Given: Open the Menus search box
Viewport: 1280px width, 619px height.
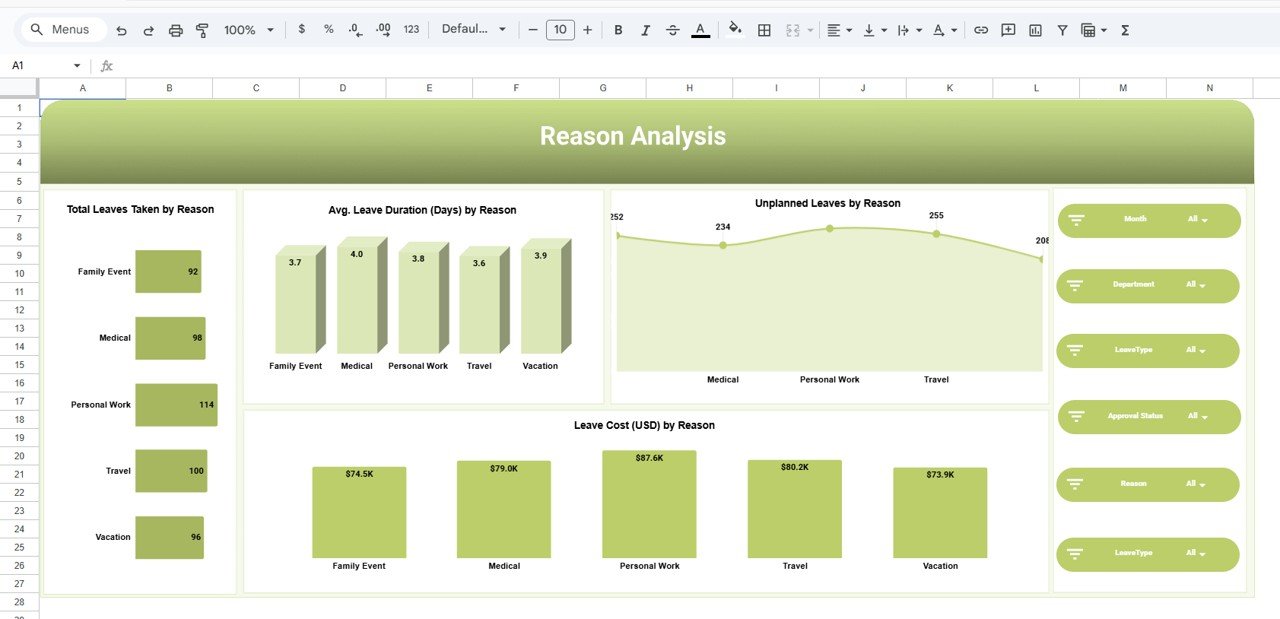Looking at the screenshot, I should coord(62,29).
